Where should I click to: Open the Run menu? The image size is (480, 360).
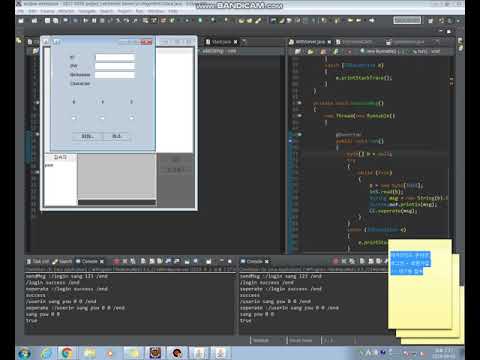point(139,11)
